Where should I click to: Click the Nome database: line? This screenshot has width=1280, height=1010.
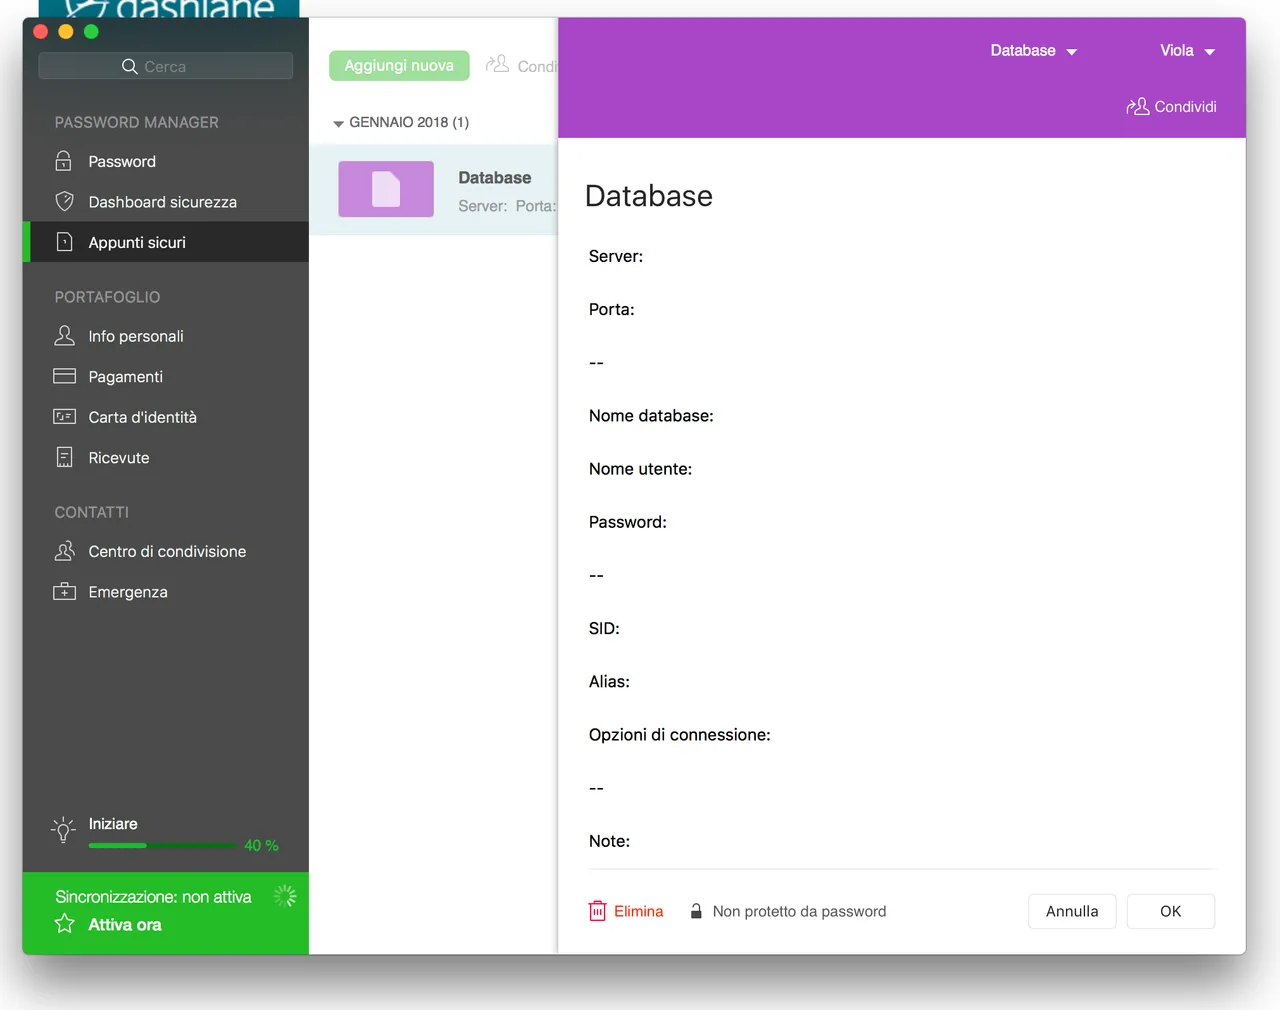click(651, 415)
